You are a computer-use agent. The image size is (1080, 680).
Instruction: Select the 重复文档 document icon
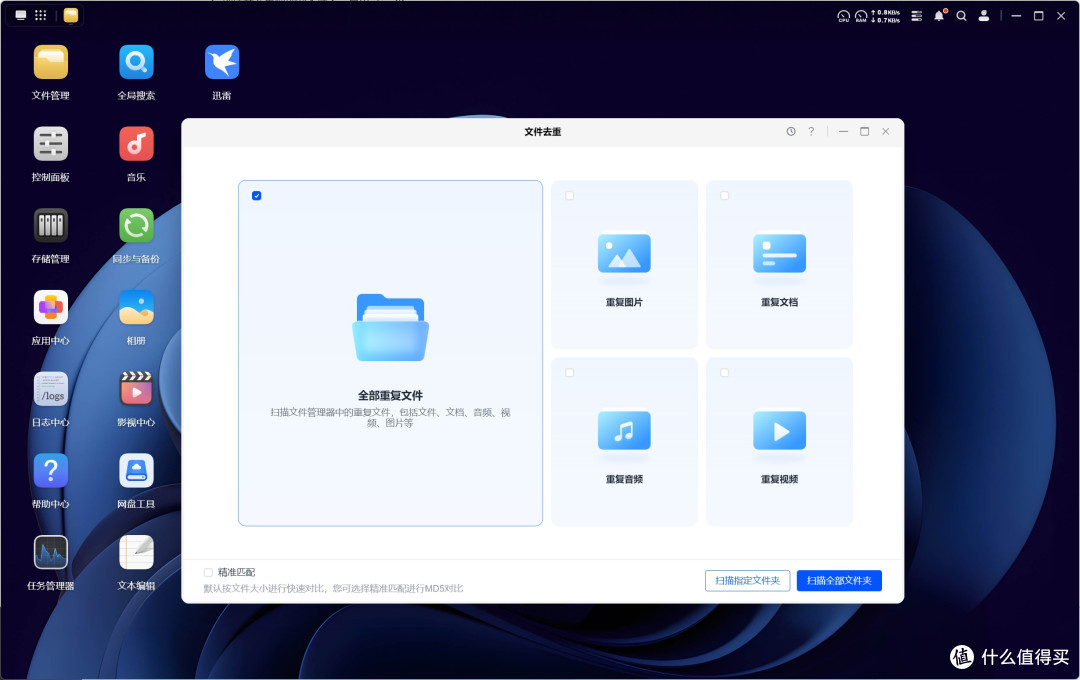779,254
